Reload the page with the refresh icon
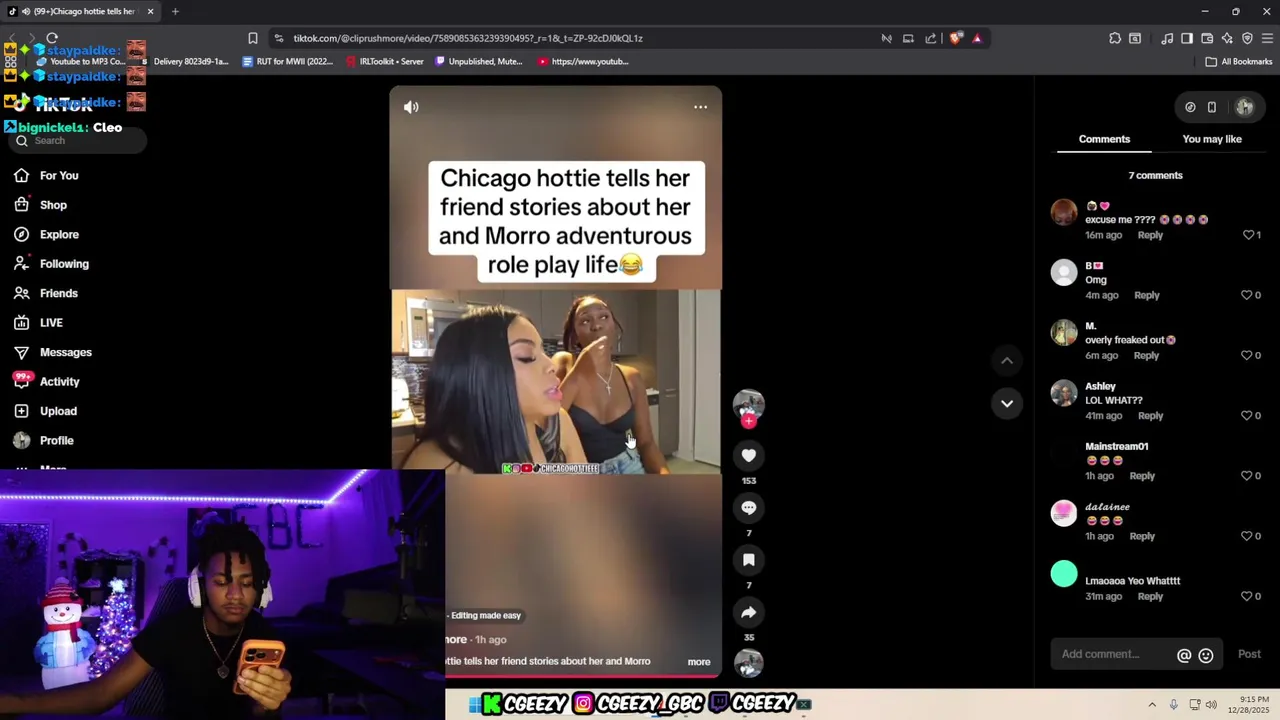The width and height of the screenshot is (1280, 720). (x=52, y=38)
